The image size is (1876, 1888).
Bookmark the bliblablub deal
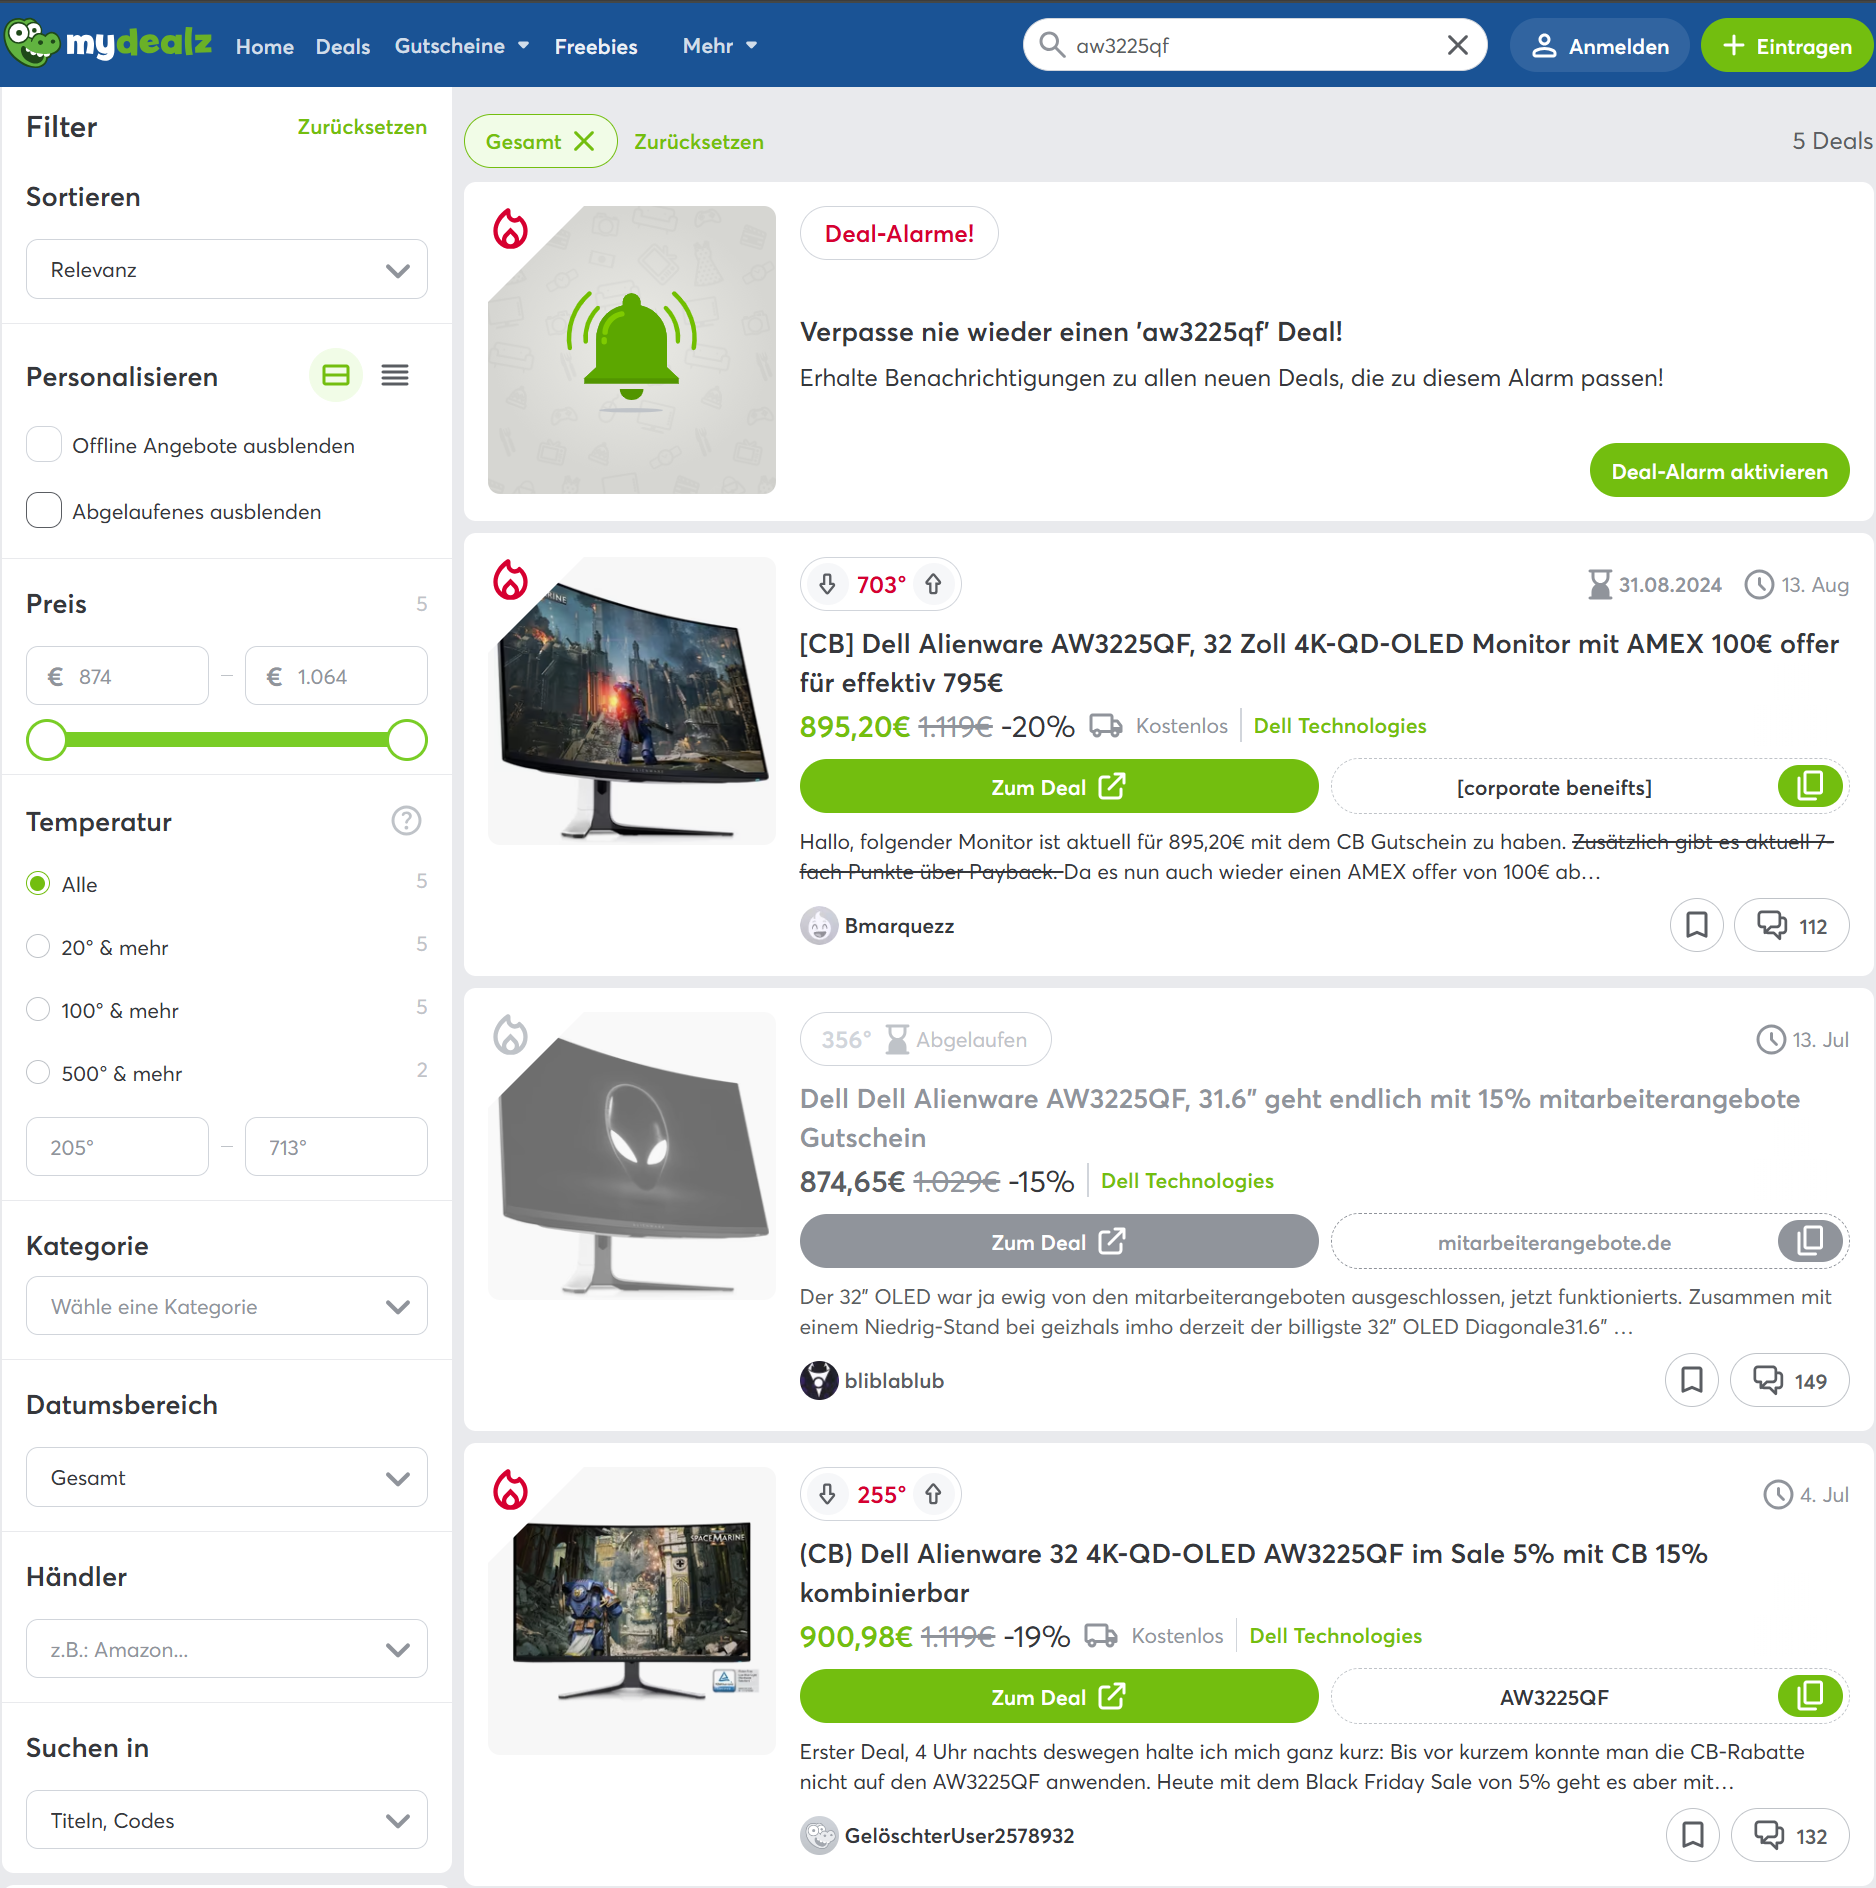(1692, 1380)
